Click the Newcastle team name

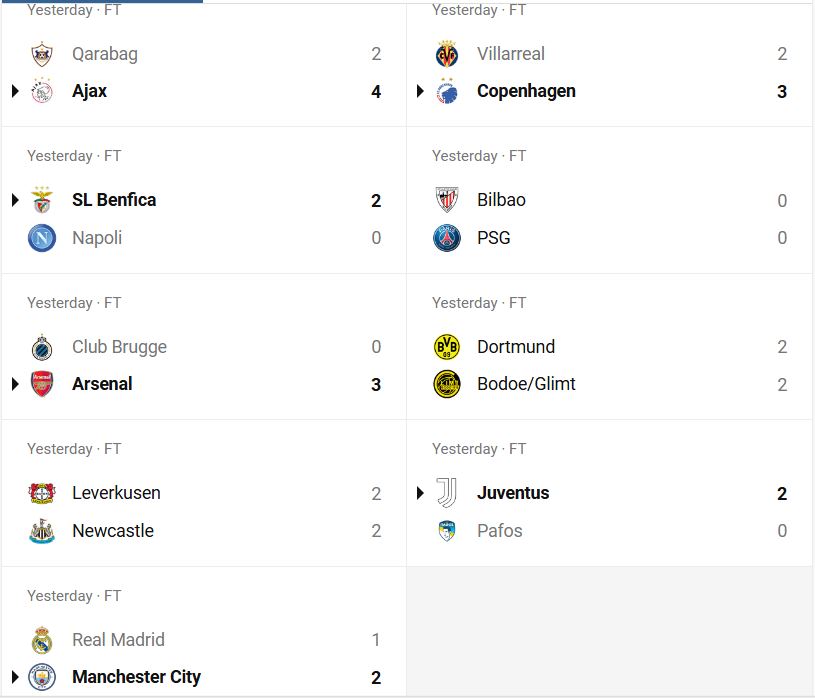[x=113, y=531]
